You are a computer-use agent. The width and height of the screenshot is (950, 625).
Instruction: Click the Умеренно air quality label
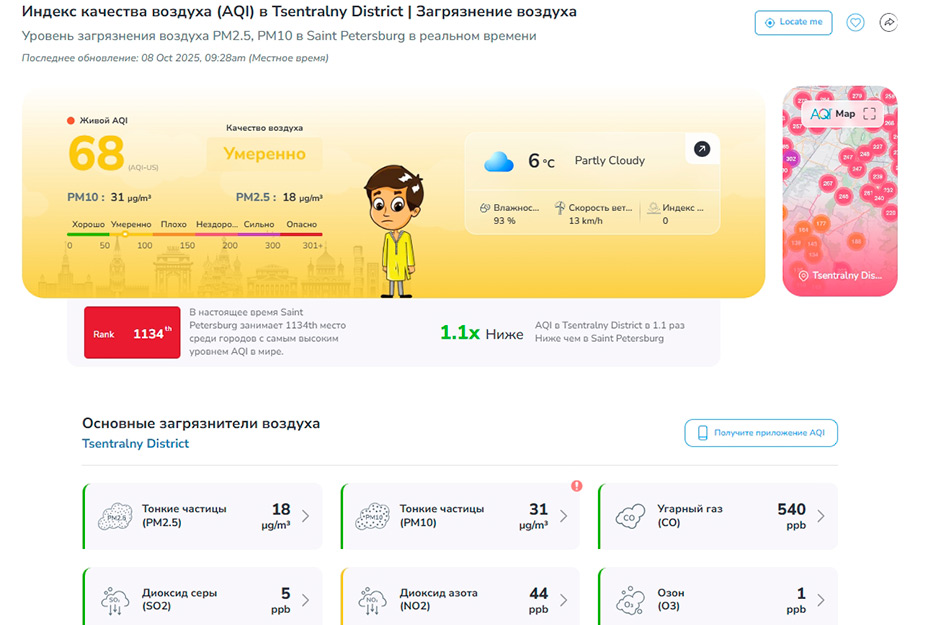(264, 154)
